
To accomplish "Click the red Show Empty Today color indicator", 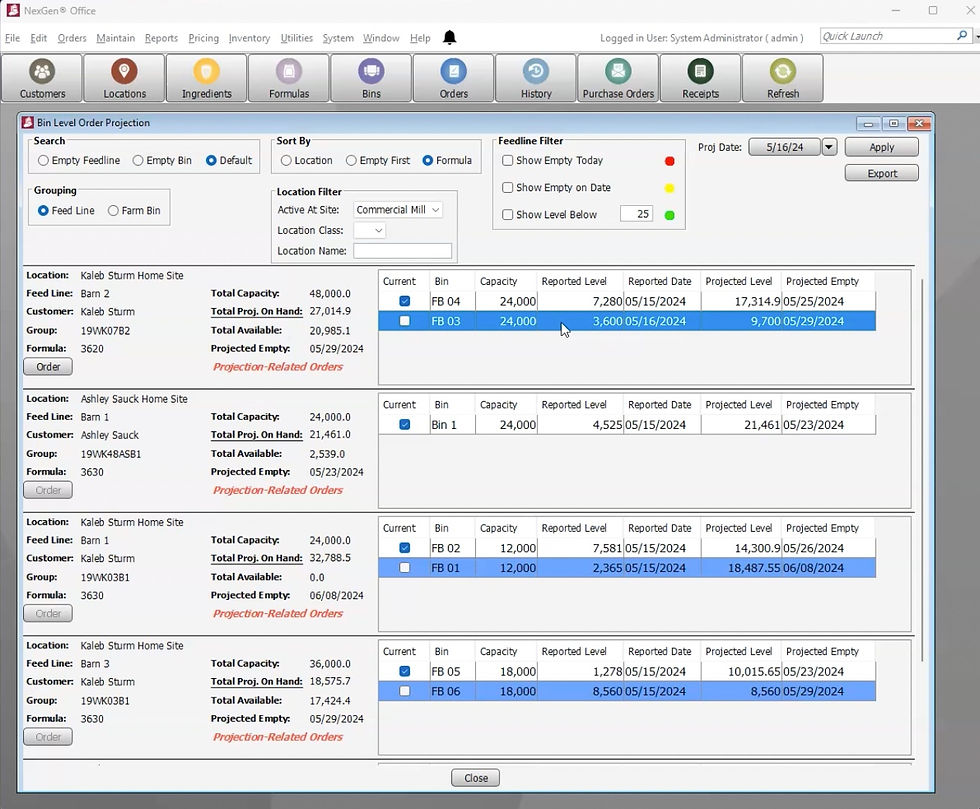I will 669,161.
